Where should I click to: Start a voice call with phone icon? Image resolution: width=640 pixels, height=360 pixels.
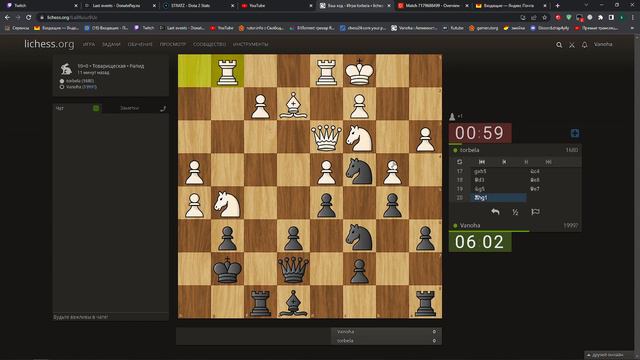pyautogui.click(x=163, y=108)
